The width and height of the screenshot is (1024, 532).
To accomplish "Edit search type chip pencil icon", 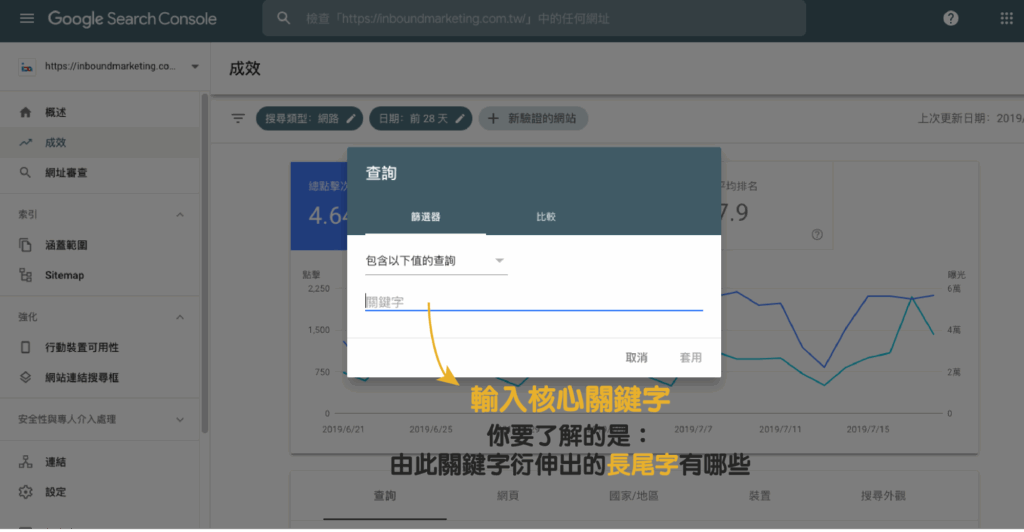I will point(351,118).
